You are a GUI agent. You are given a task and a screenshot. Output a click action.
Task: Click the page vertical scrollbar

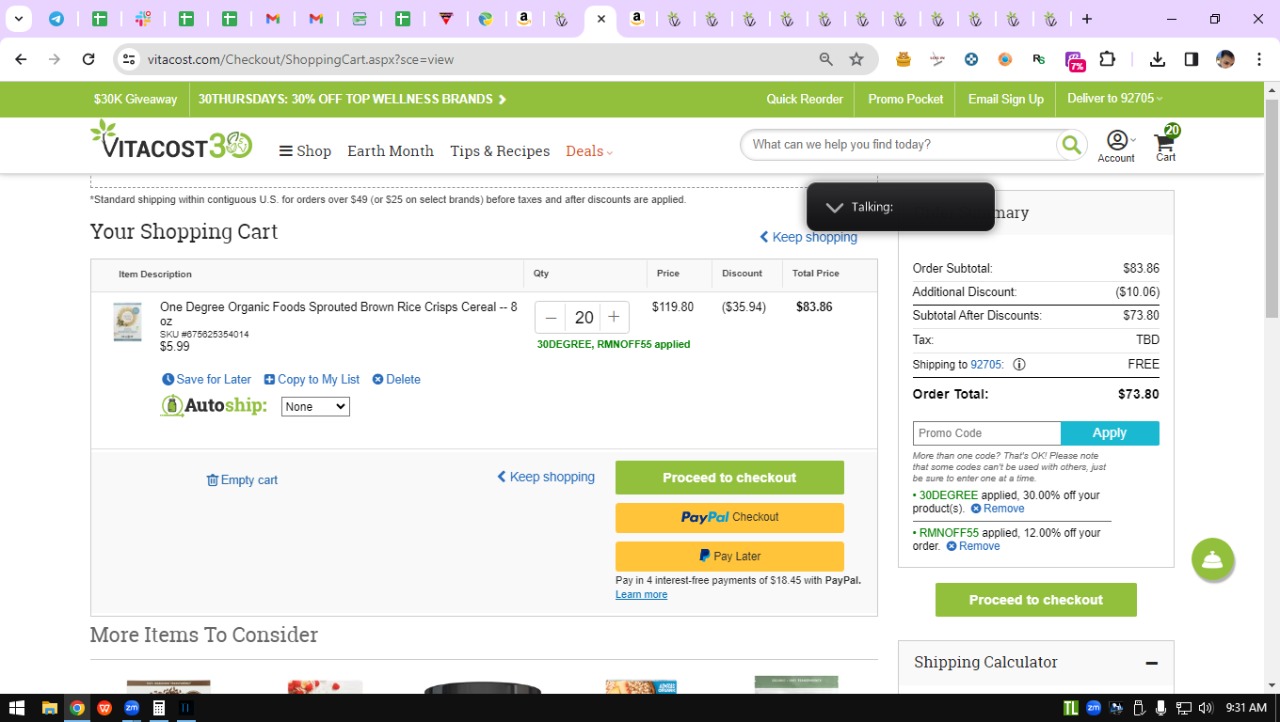click(x=1272, y=210)
